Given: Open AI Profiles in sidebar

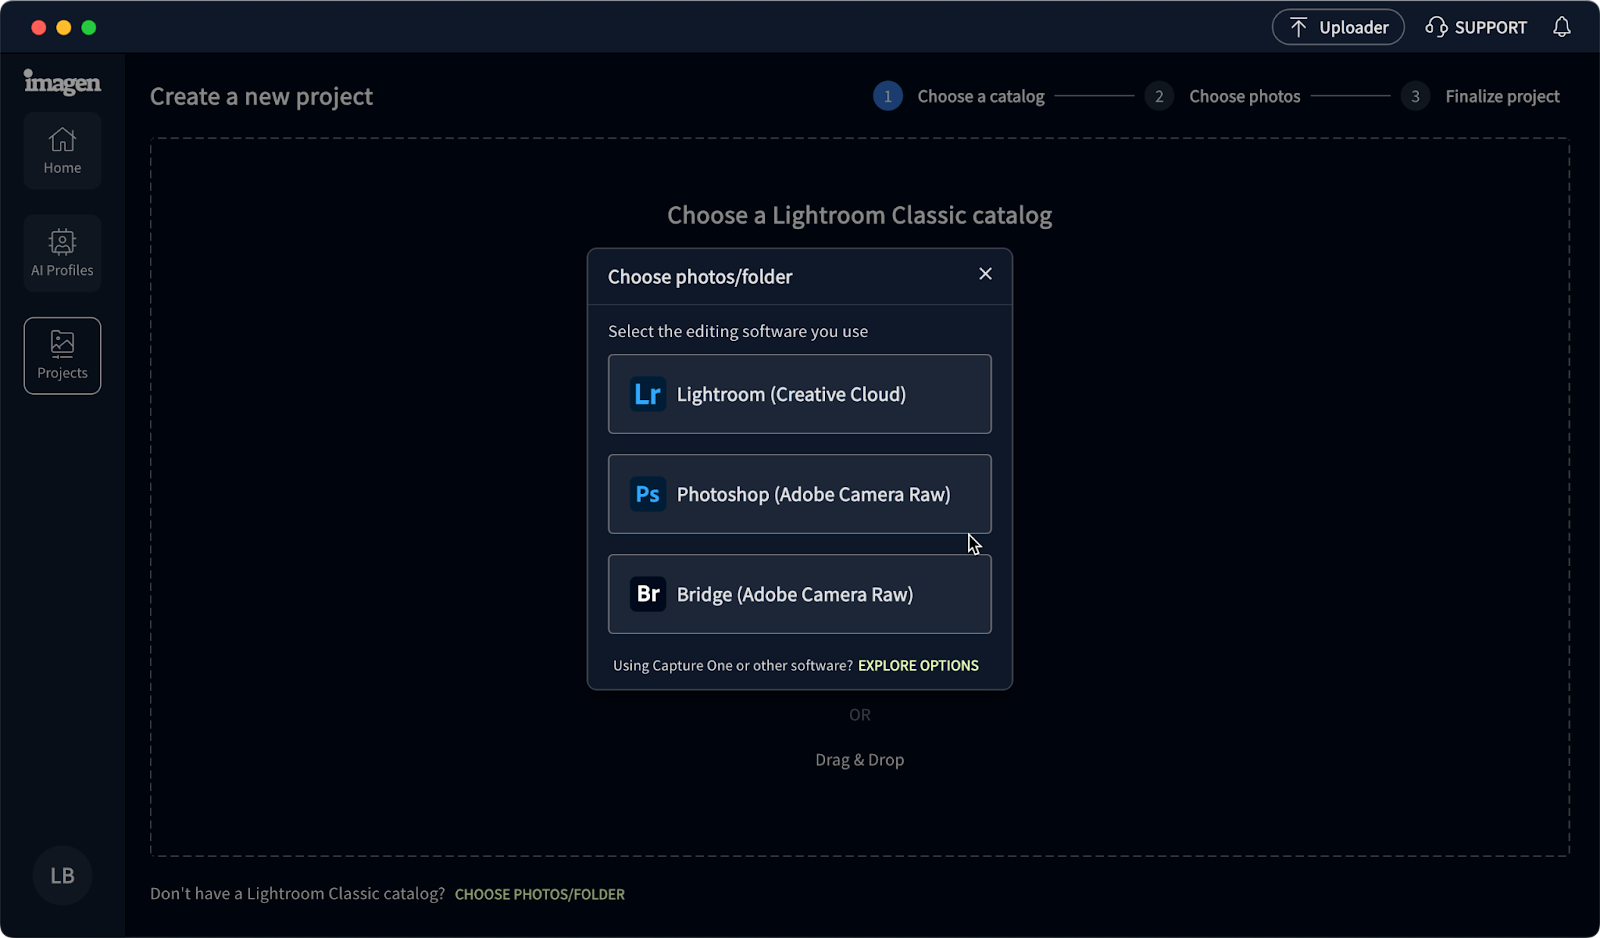Looking at the screenshot, I should pyautogui.click(x=62, y=253).
